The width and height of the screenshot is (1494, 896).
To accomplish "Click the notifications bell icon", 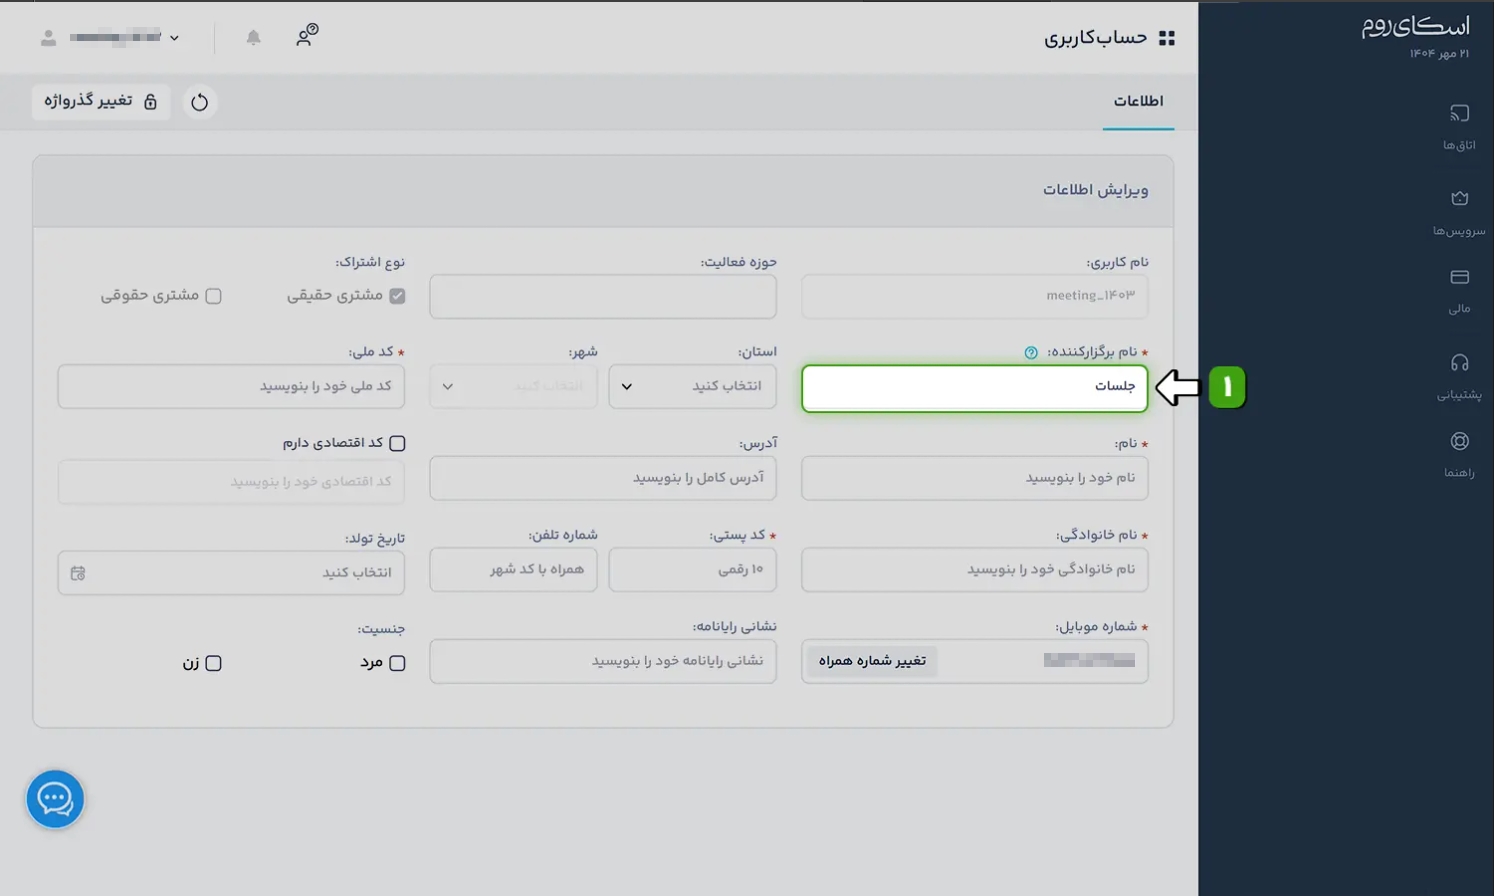I will [x=253, y=38].
